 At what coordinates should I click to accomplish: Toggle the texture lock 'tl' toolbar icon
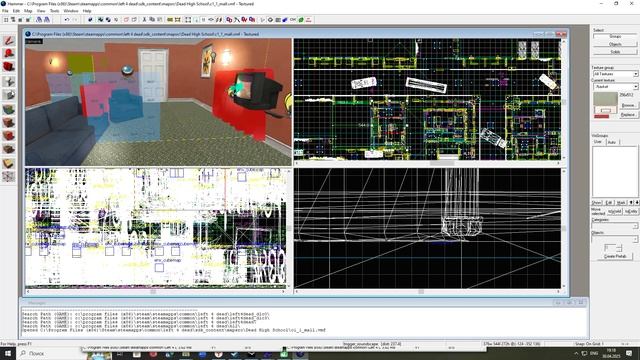(x=203, y=20)
